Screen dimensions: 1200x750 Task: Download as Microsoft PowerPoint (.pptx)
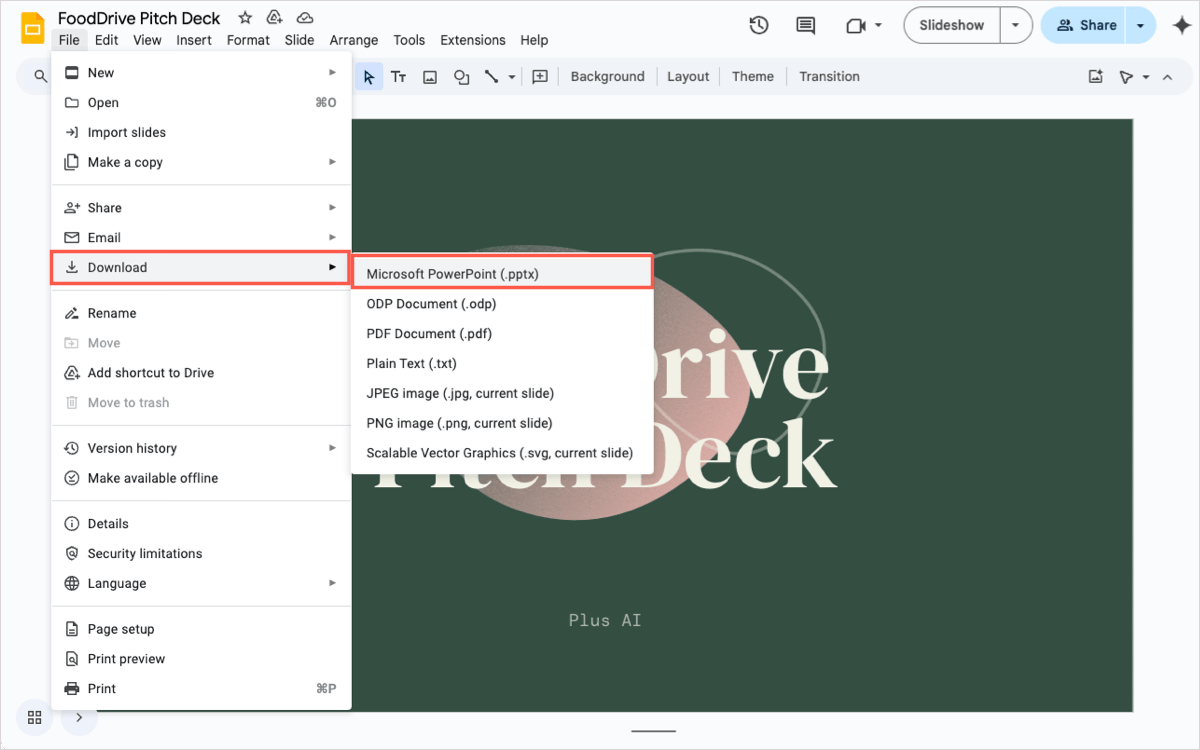(x=502, y=274)
